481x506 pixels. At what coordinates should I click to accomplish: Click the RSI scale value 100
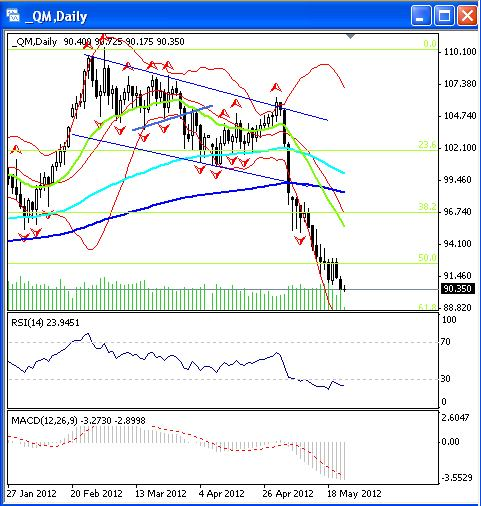(x=449, y=319)
